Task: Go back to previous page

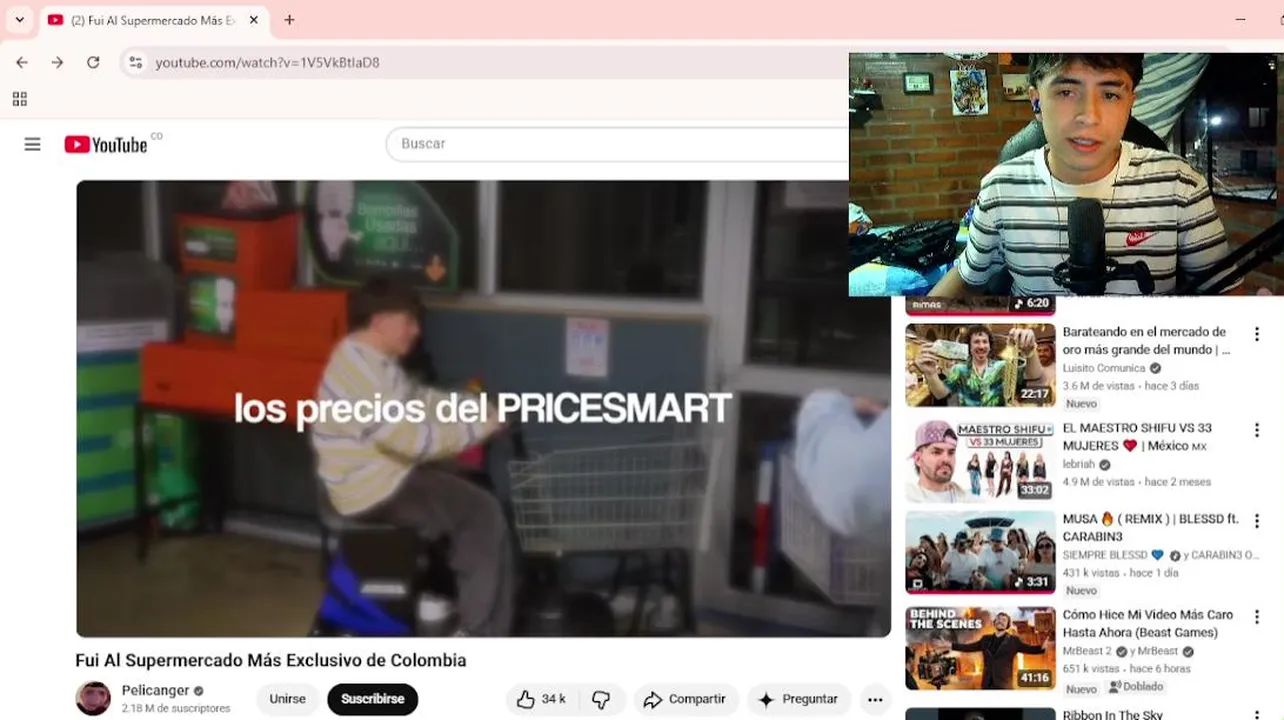Action: tap(22, 62)
